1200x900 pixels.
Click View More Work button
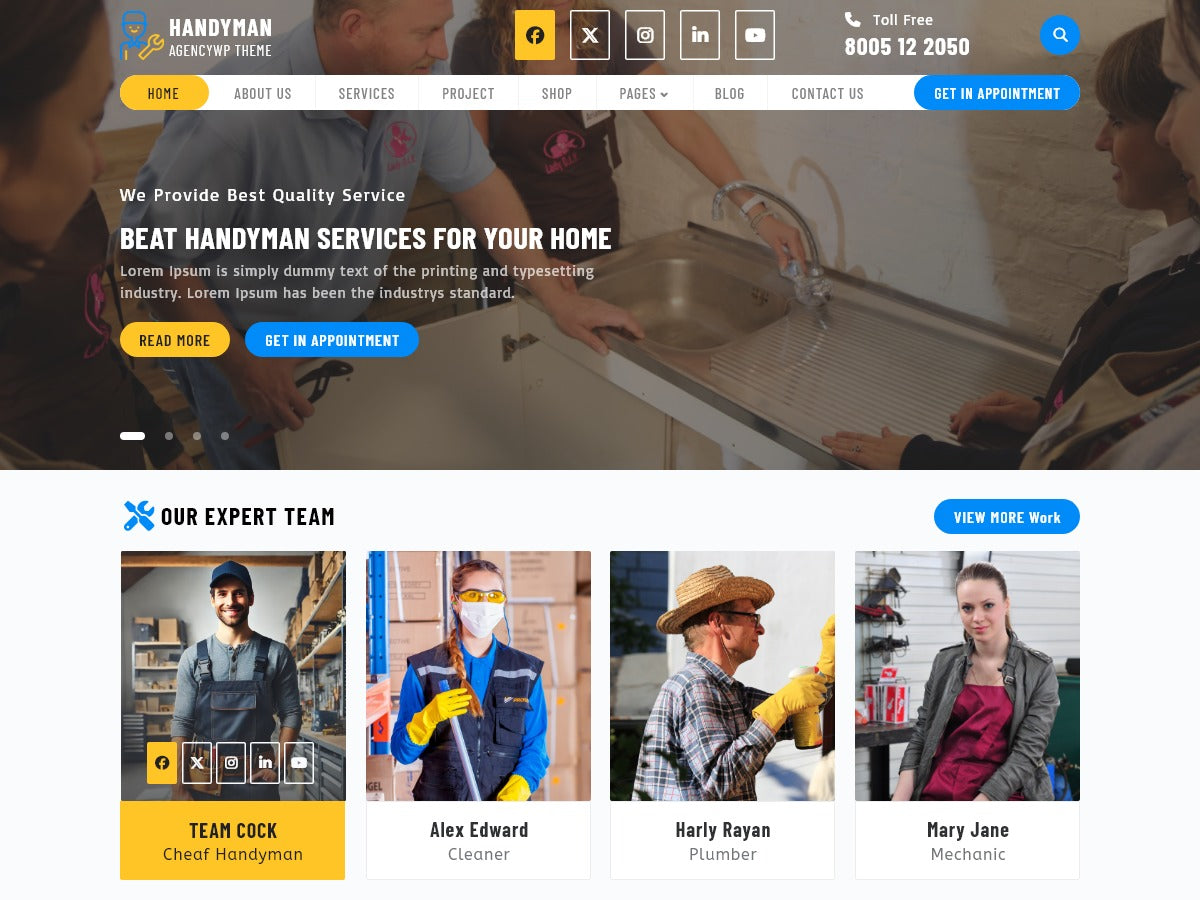pos(1007,517)
